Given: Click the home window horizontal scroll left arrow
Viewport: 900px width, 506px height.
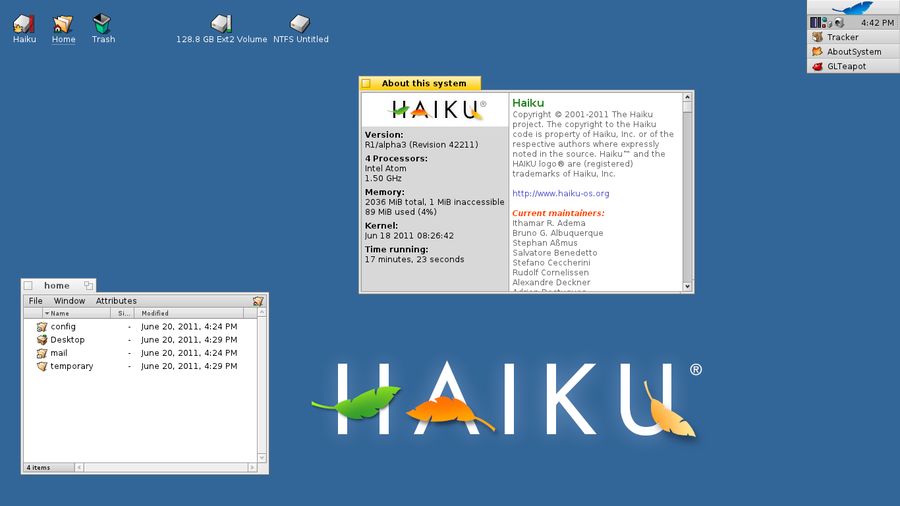Looking at the screenshot, I should (x=79, y=468).
